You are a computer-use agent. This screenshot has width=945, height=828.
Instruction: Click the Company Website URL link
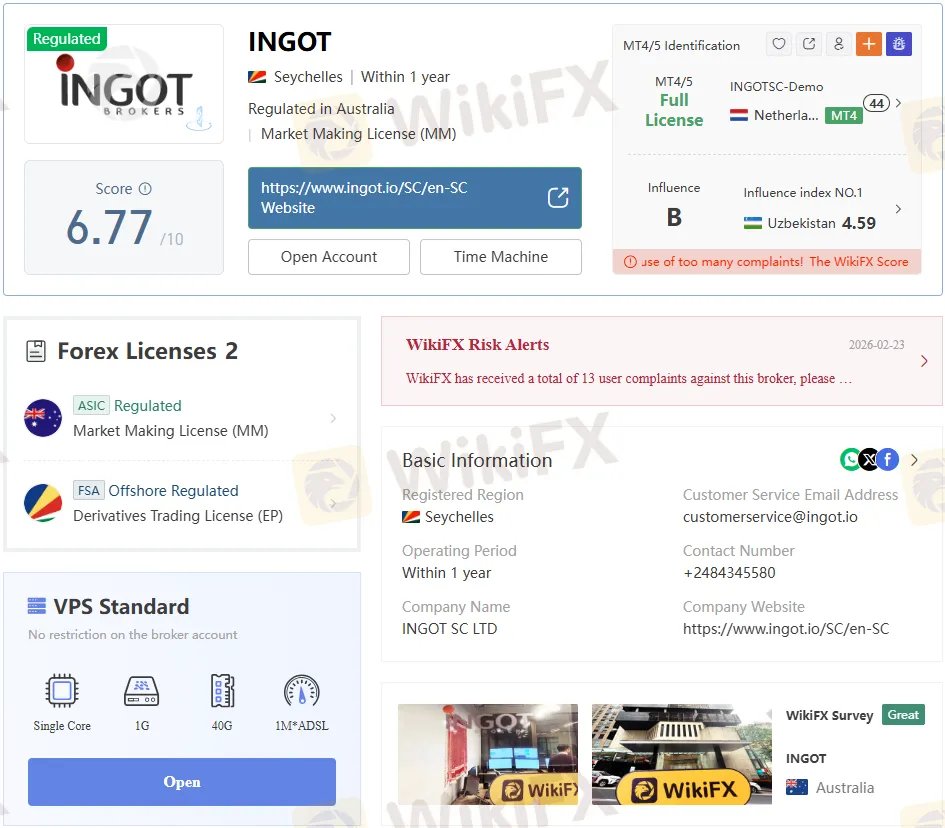[786, 629]
